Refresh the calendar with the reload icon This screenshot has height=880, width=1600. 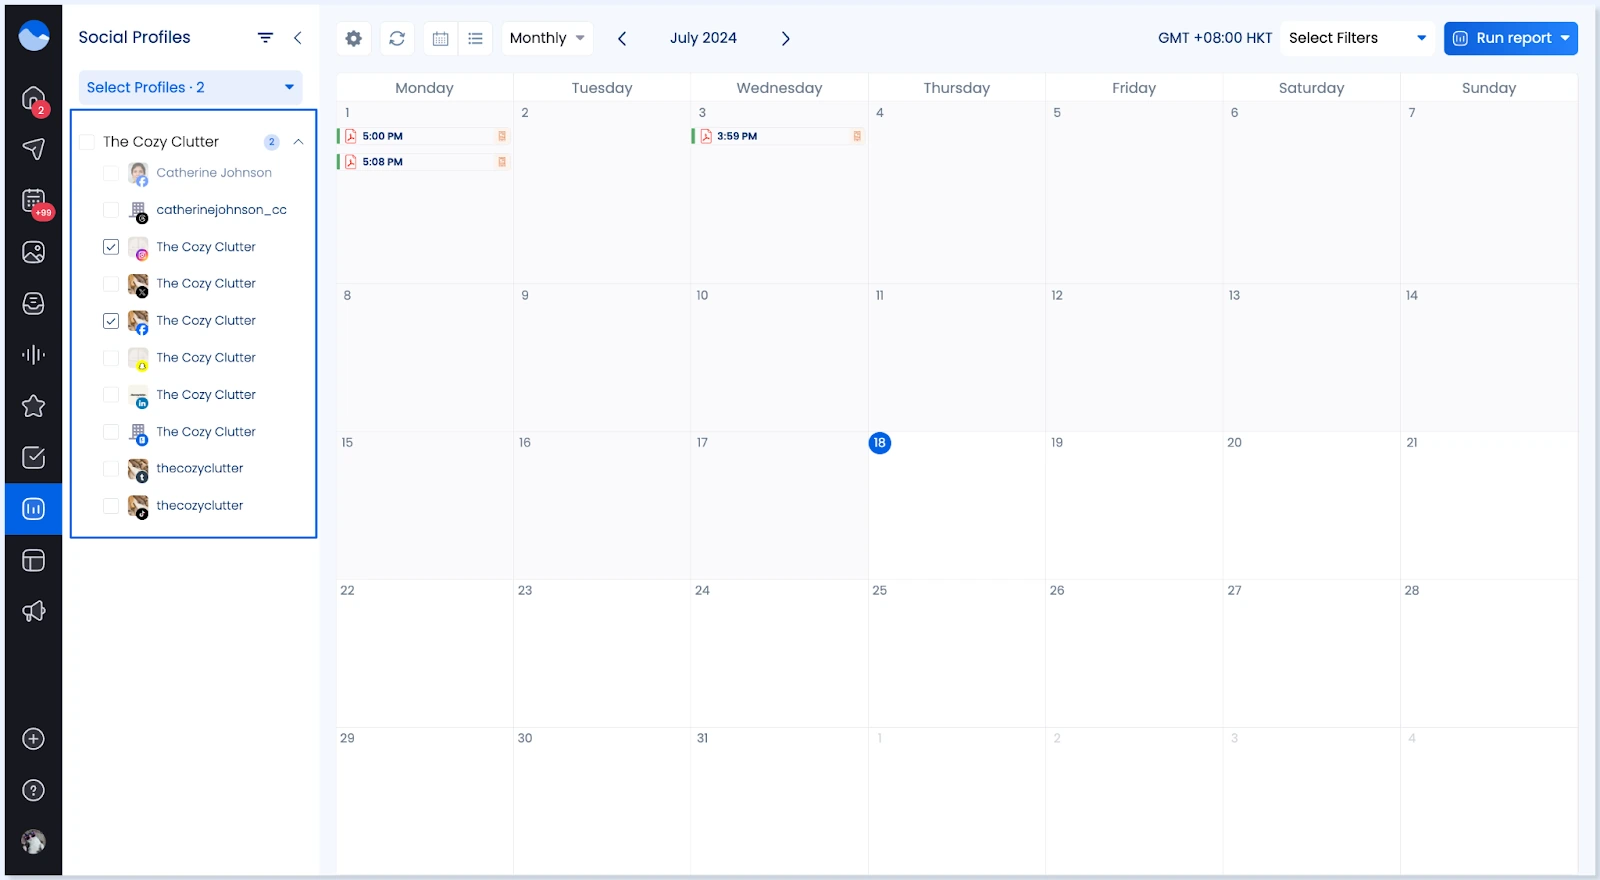(397, 38)
